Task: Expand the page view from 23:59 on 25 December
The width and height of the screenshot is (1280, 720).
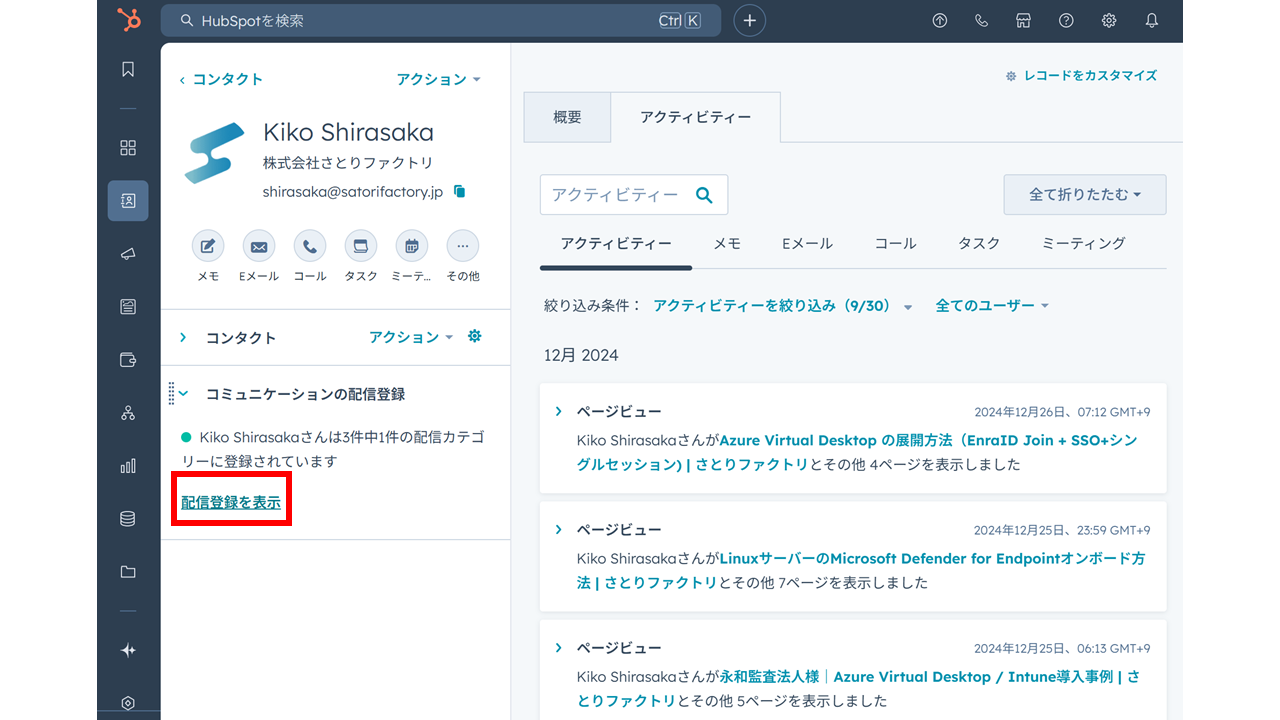Action: 559,529
